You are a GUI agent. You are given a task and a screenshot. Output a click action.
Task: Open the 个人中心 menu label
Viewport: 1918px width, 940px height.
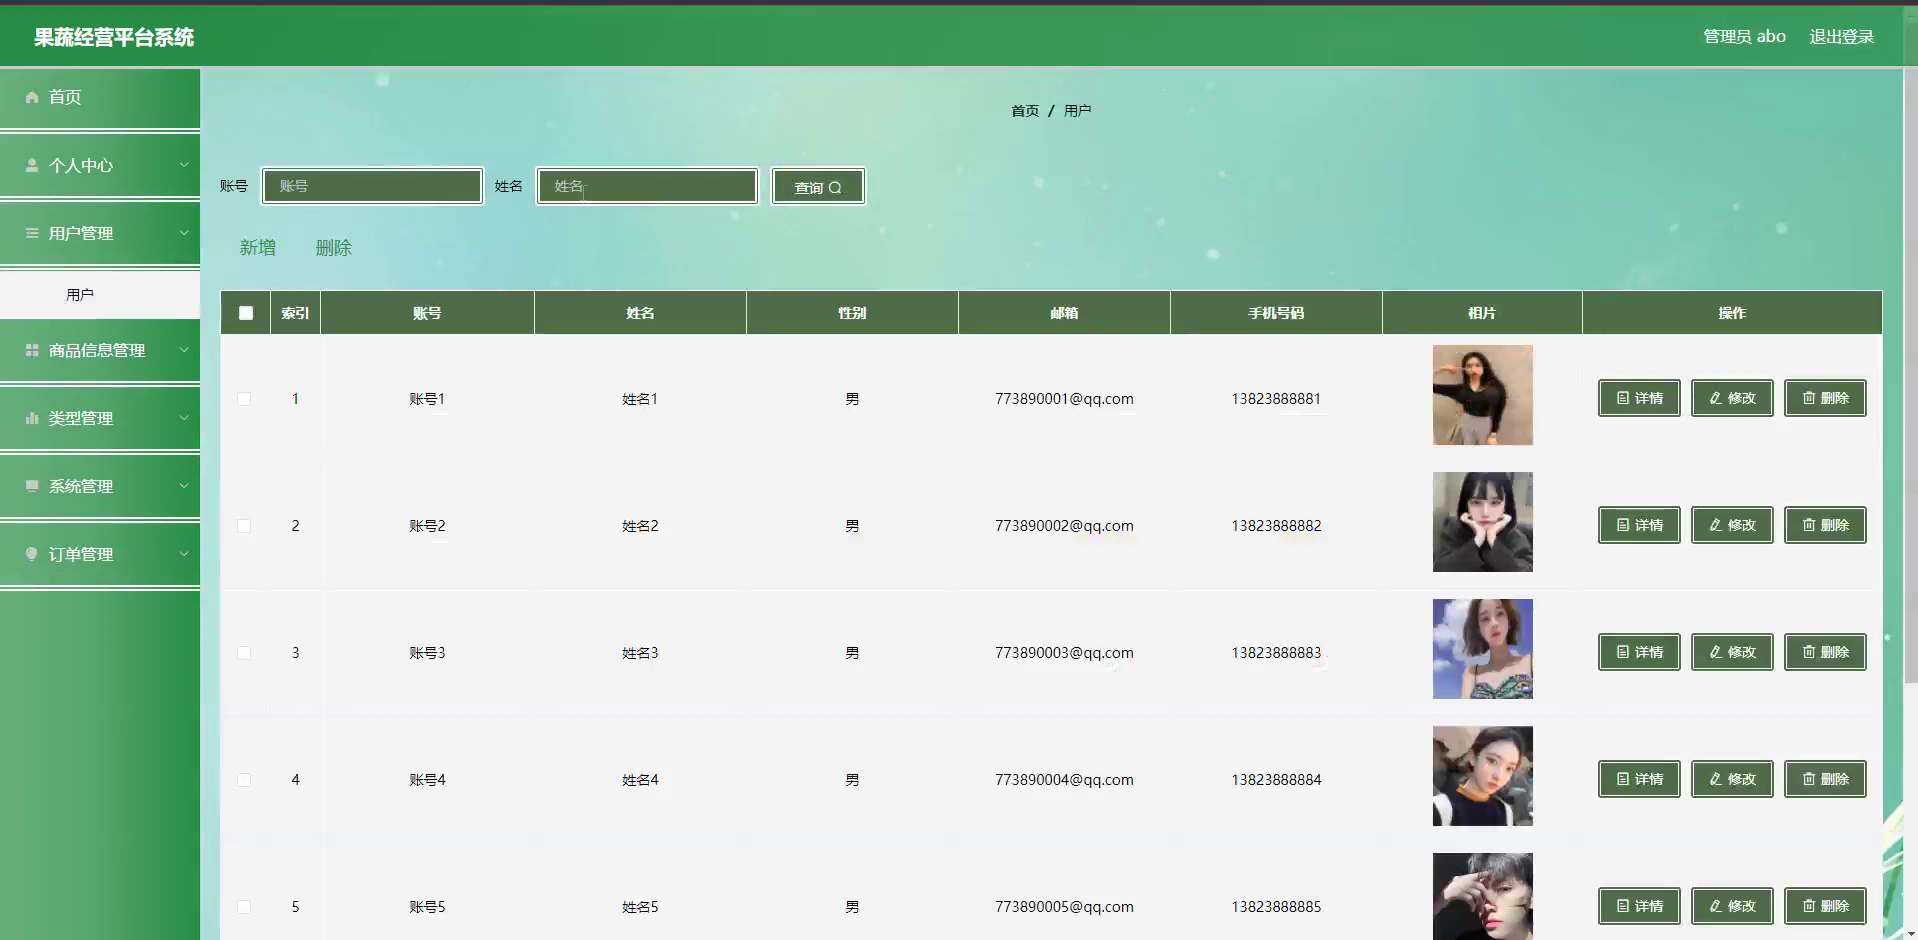[81, 165]
